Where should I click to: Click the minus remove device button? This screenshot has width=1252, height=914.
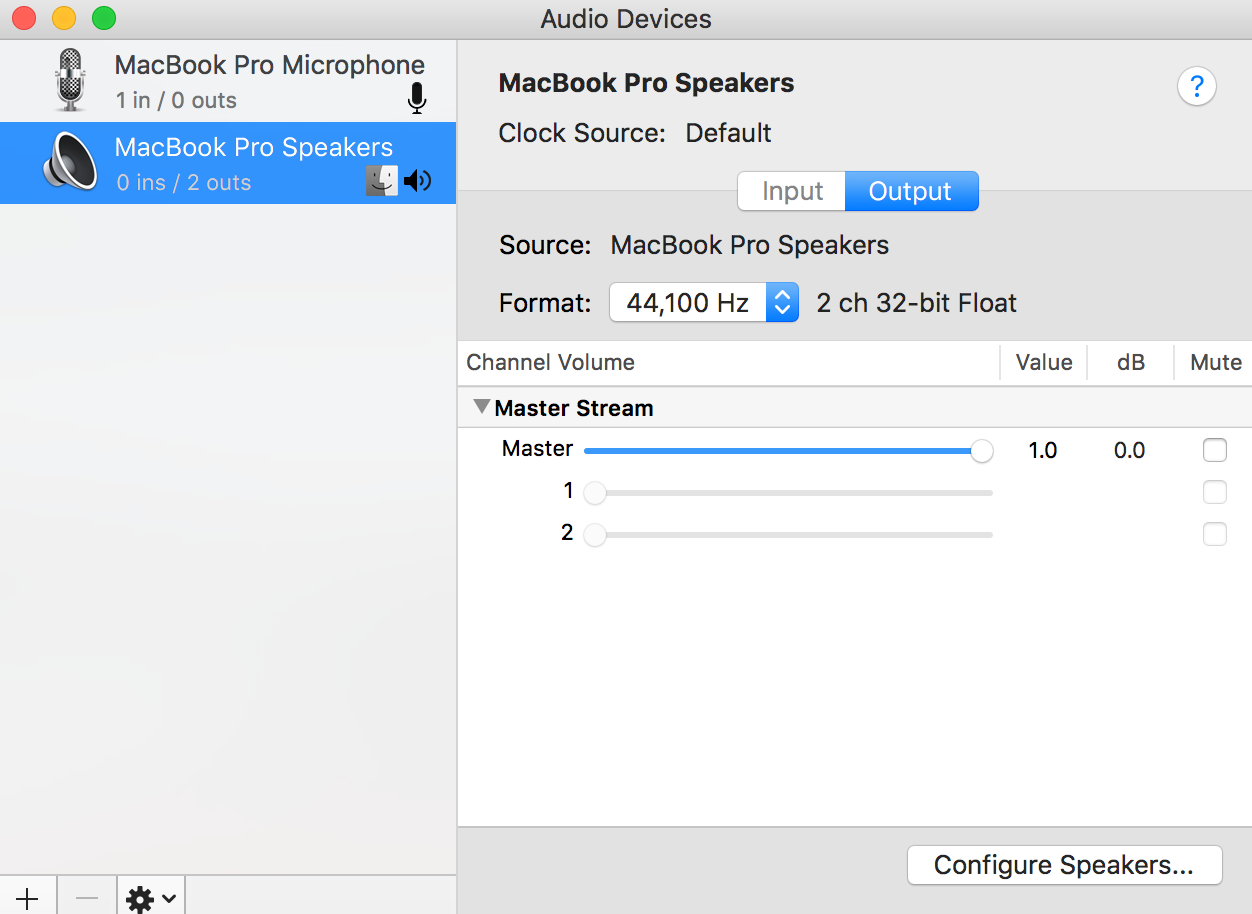pos(87,897)
